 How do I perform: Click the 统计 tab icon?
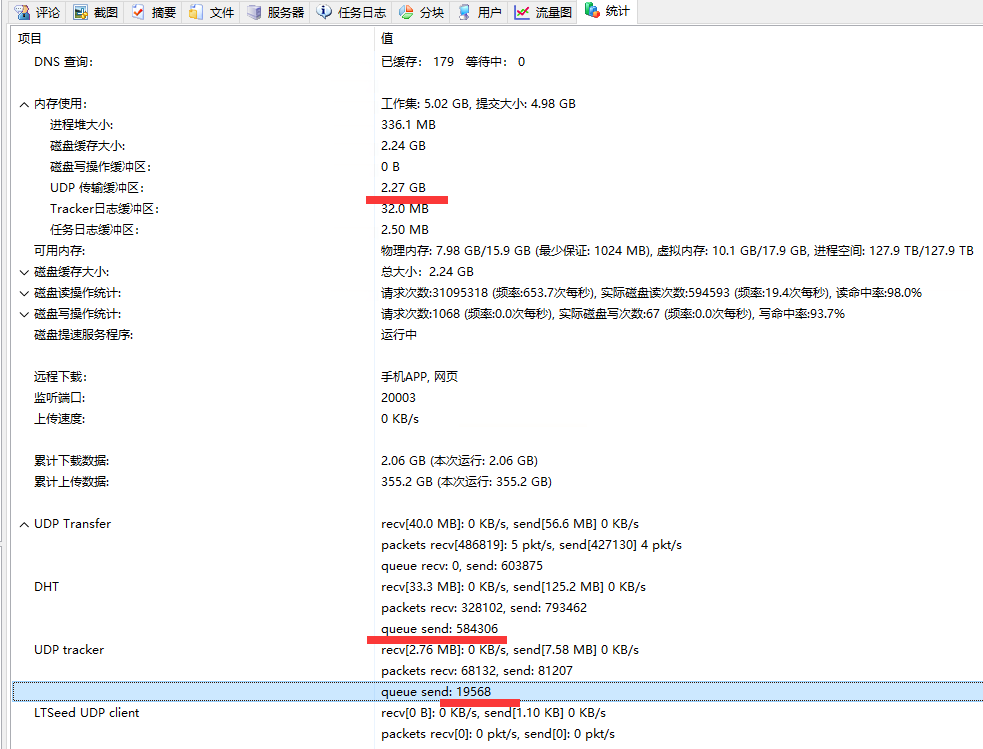click(592, 10)
